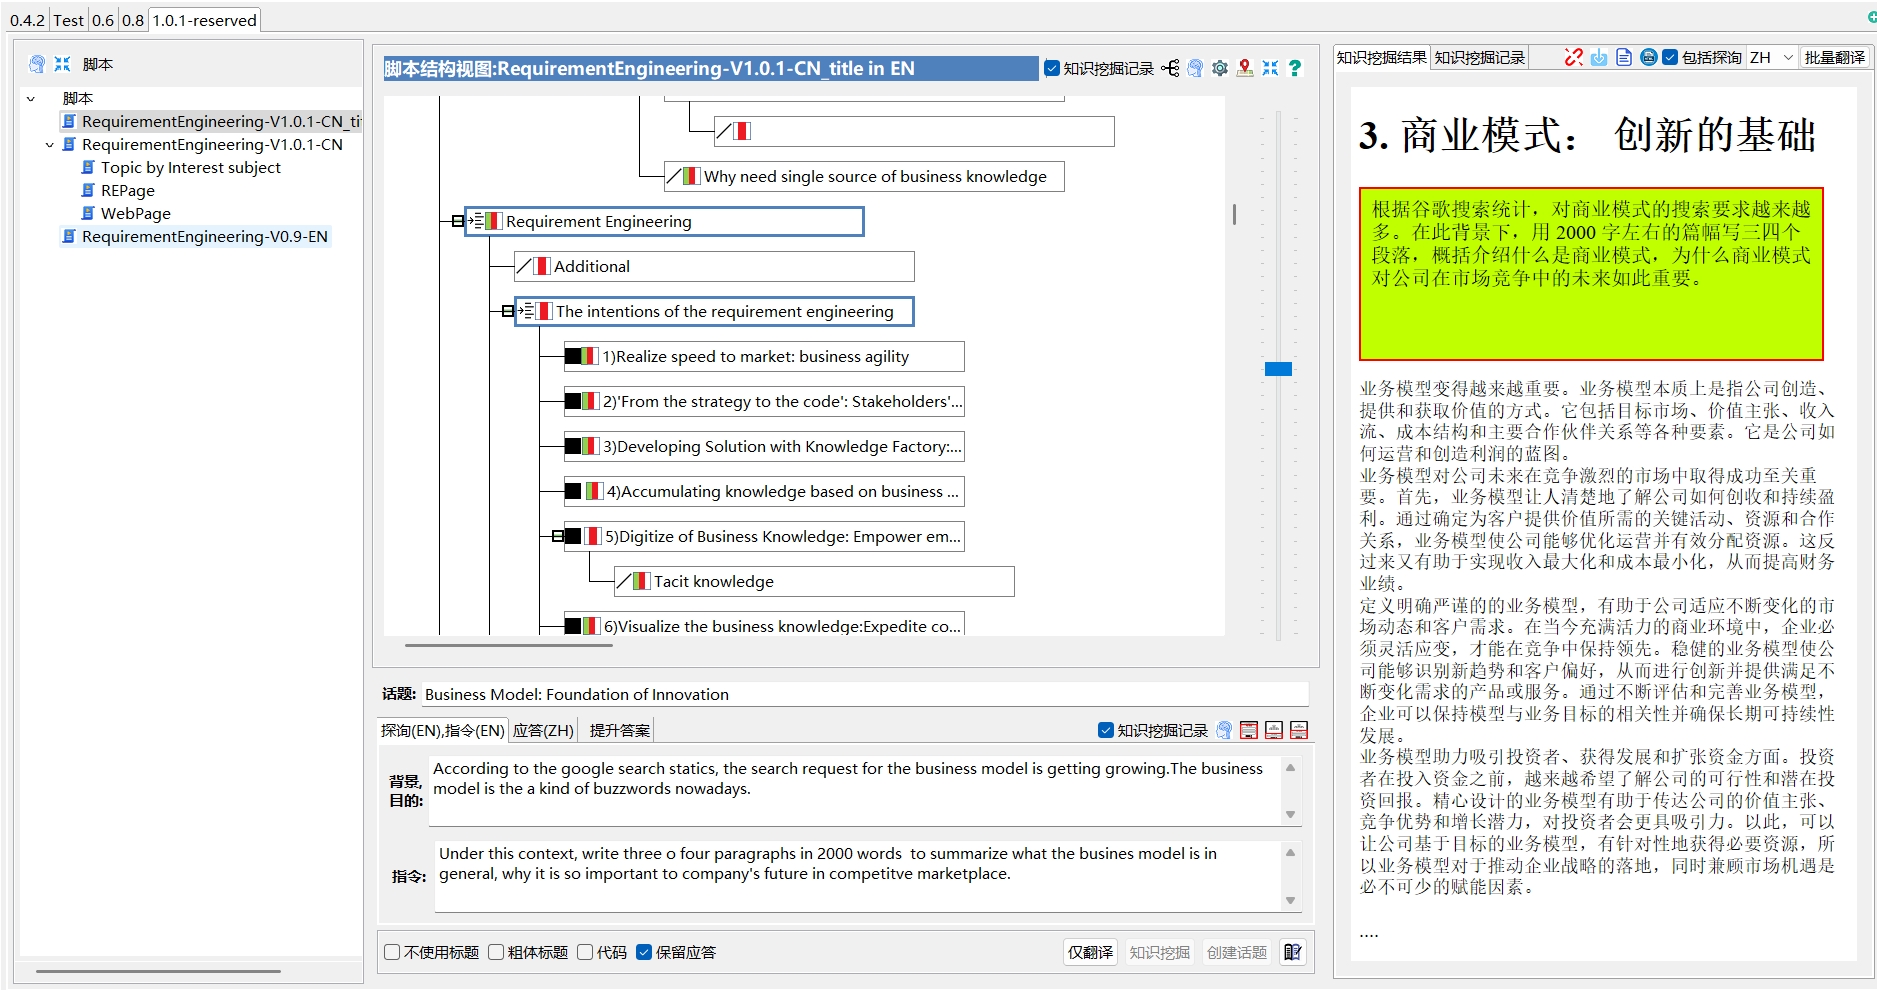Image resolution: width=1877 pixels, height=990 pixels.
Task: Click the branching tree structure icon
Action: (1170, 68)
